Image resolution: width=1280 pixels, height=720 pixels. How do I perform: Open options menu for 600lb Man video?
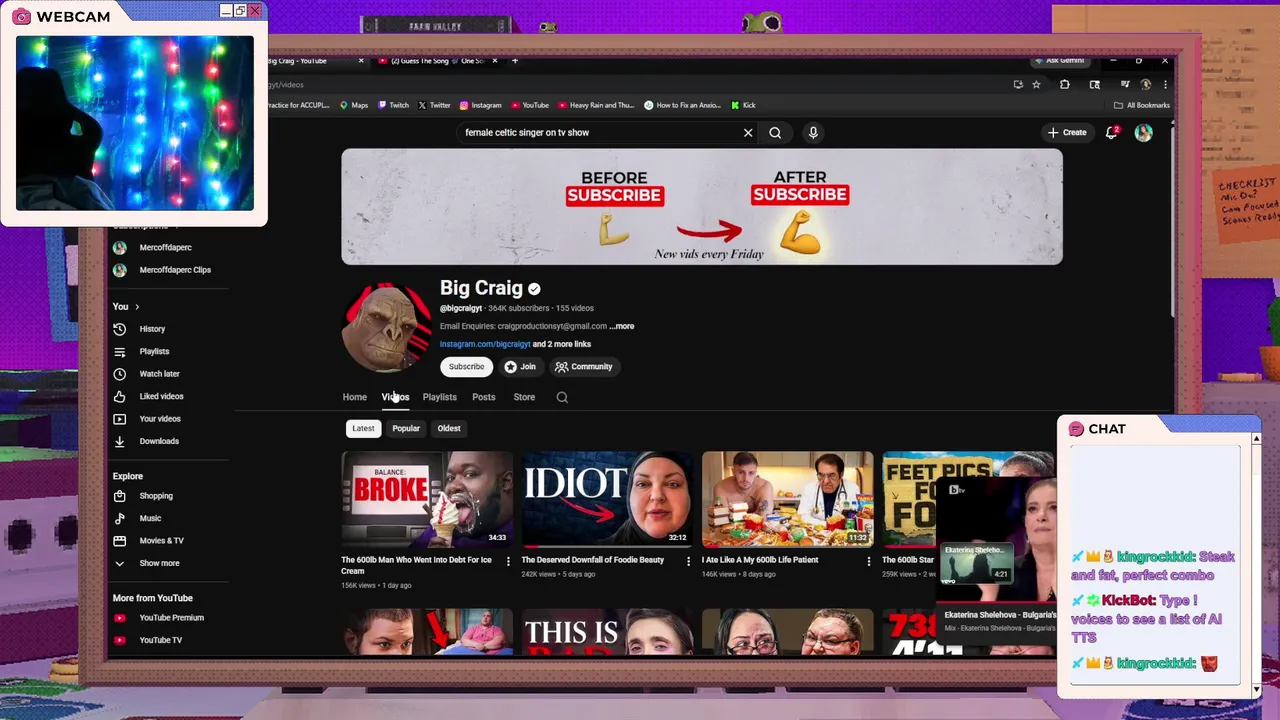pos(507,561)
